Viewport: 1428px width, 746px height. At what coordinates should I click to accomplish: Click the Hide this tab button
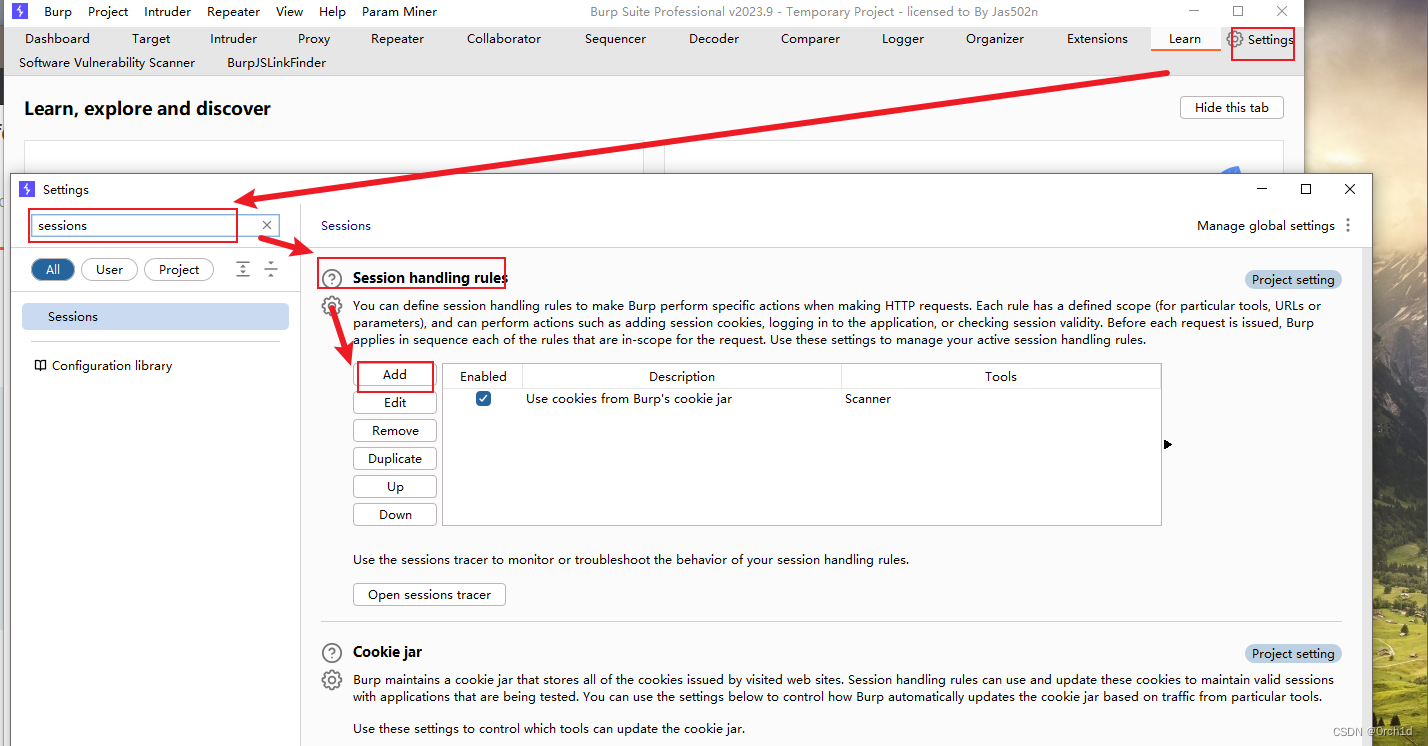1232,108
